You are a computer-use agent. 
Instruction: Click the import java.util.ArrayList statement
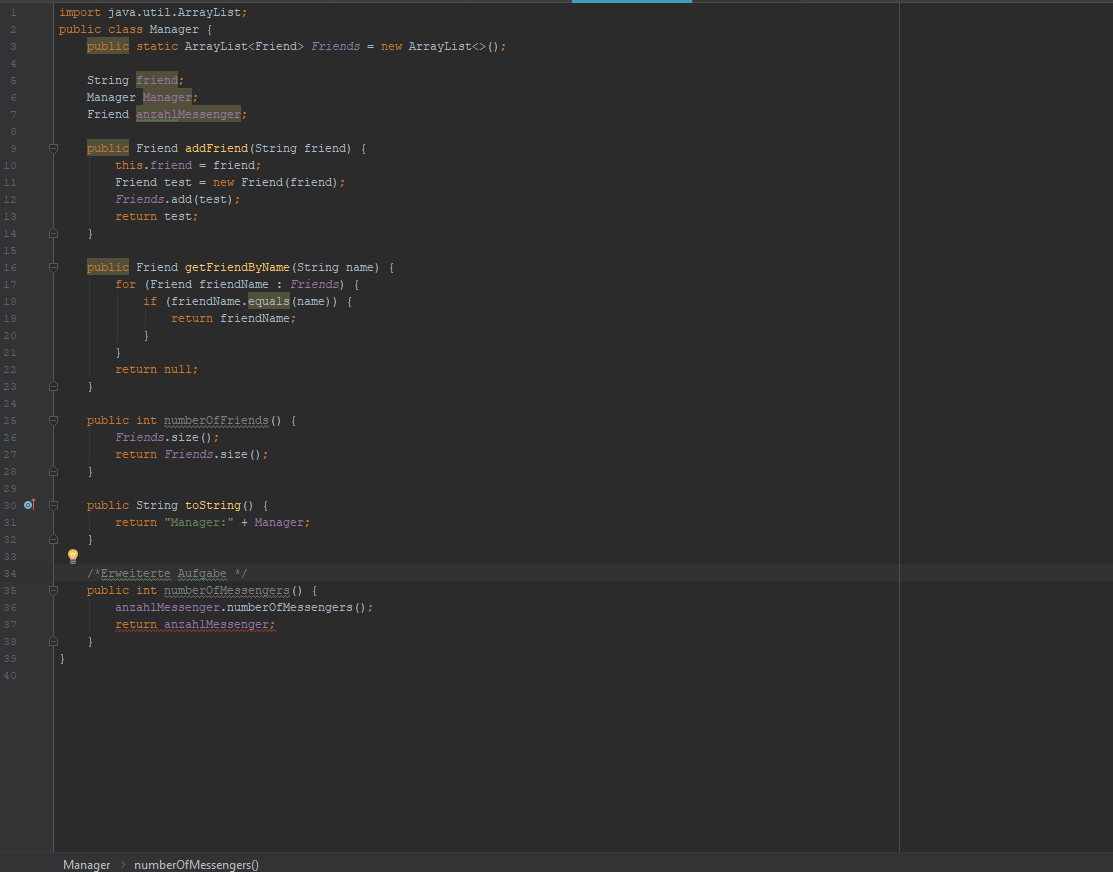click(x=152, y=12)
